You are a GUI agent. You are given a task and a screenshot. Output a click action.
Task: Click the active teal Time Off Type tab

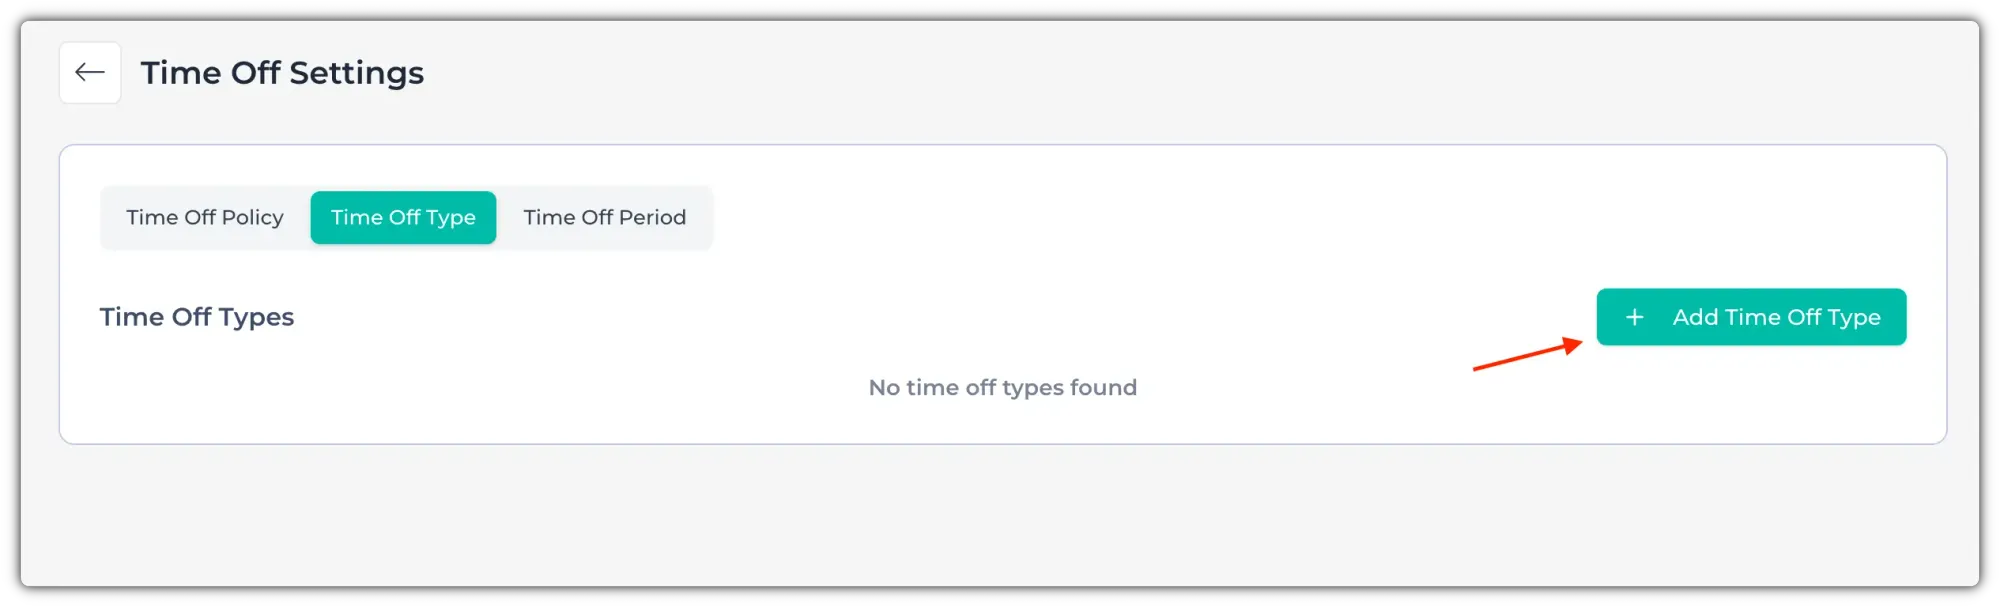[x=403, y=217]
